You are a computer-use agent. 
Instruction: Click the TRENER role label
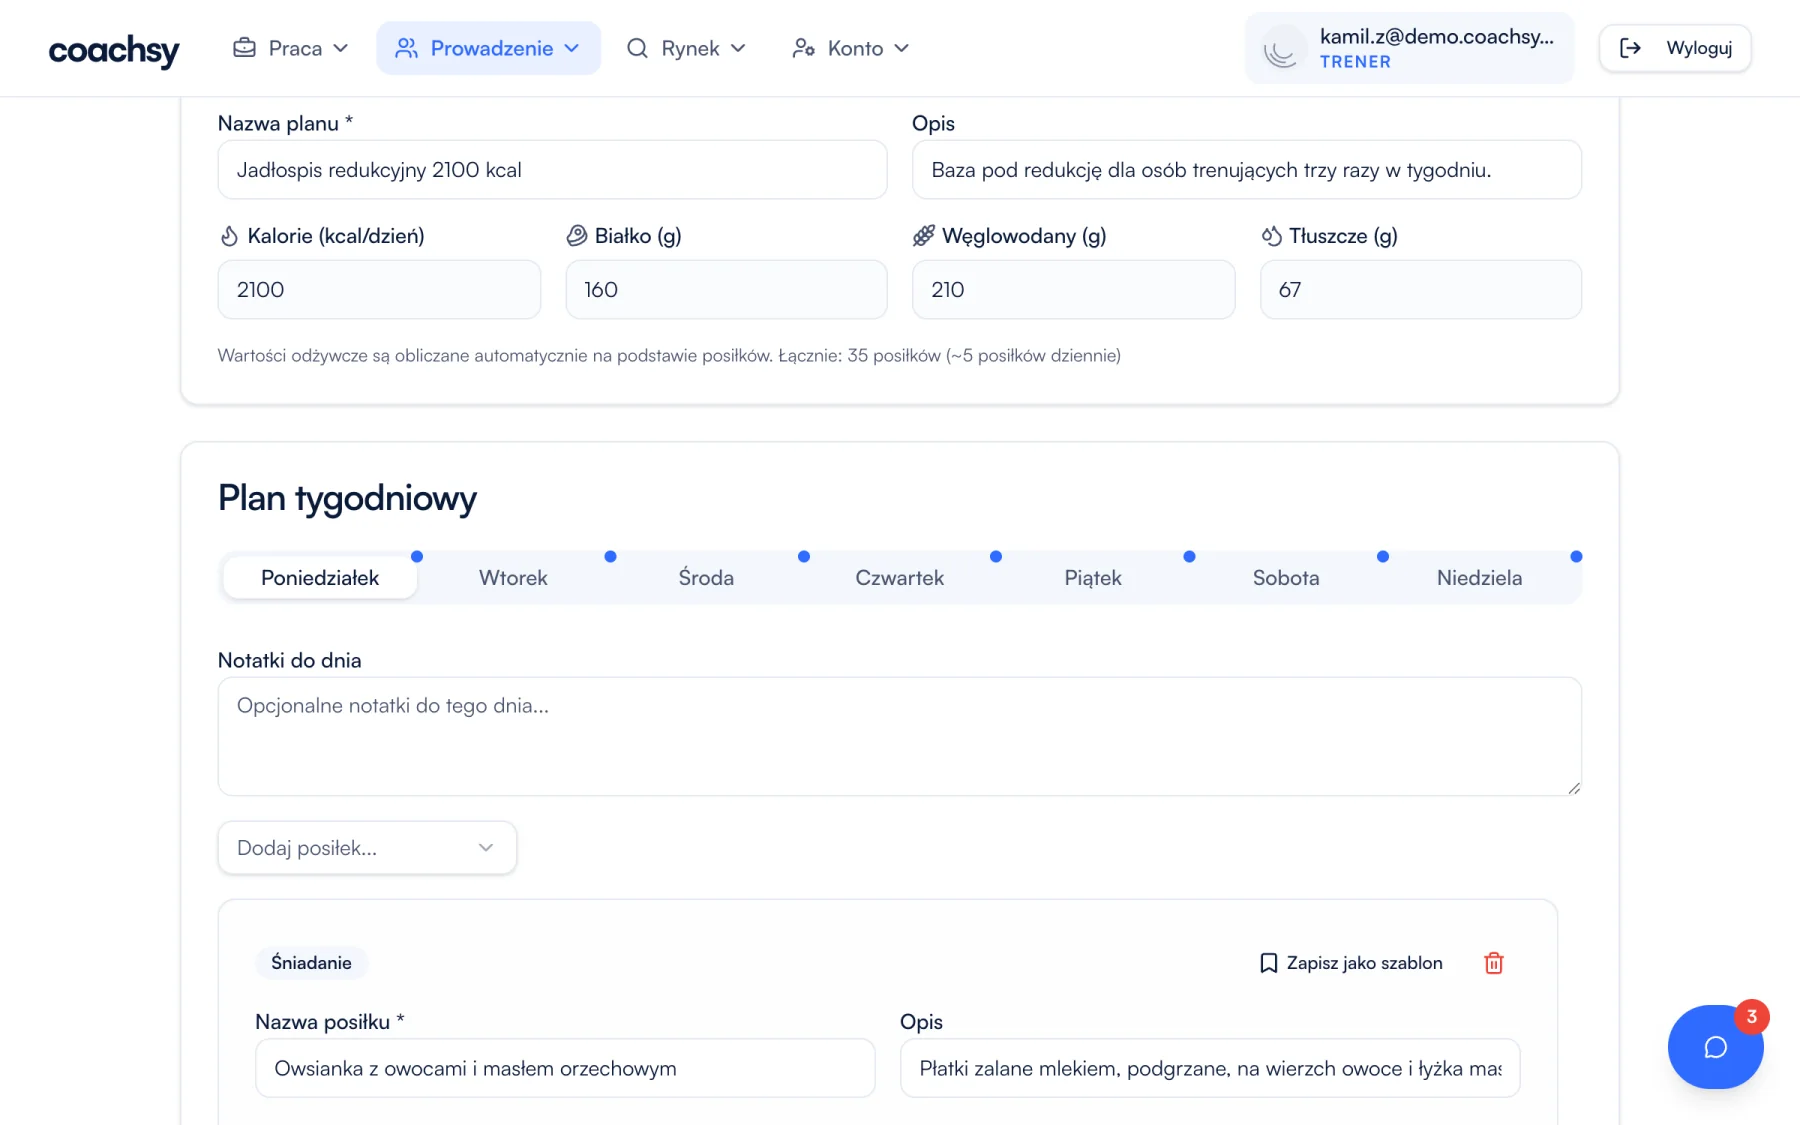tap(1355, 62)
